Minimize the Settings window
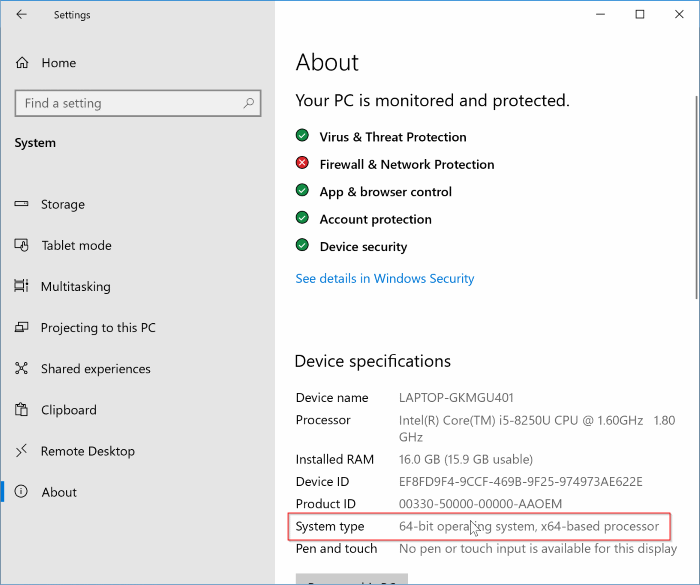Image resolution: width=700 pixels, height=585 pixels. (600, 14)
